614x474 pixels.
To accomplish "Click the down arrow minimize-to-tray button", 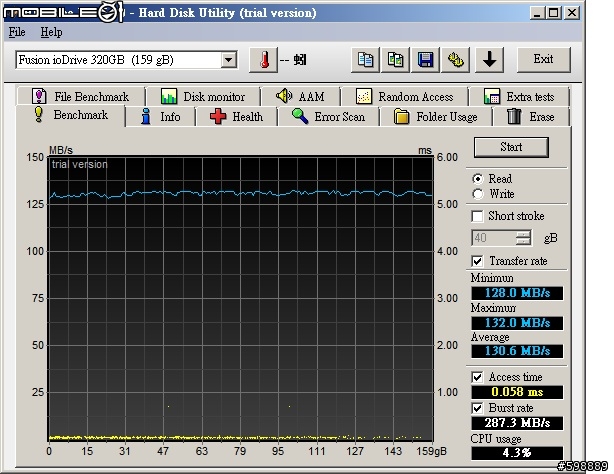I will click(489, 60).
